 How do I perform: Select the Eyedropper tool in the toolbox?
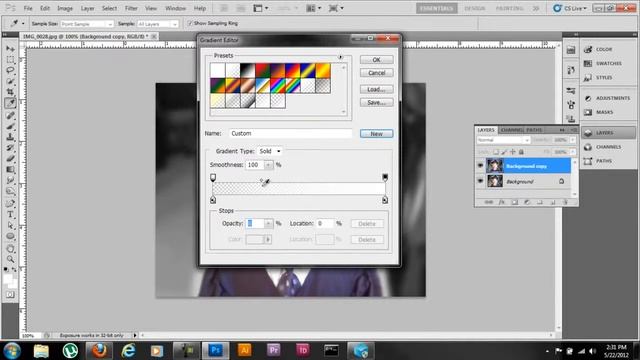click(x=10, y=103)
